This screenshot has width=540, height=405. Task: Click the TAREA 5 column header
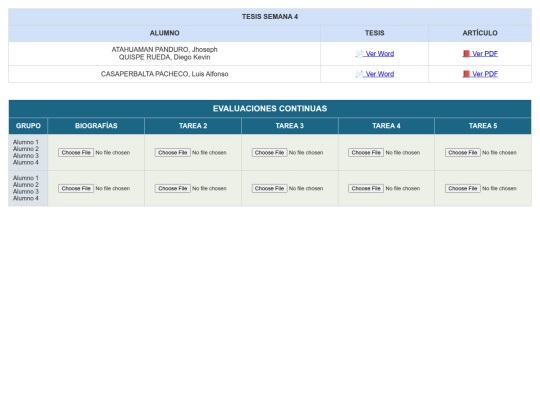pos(483,126)
